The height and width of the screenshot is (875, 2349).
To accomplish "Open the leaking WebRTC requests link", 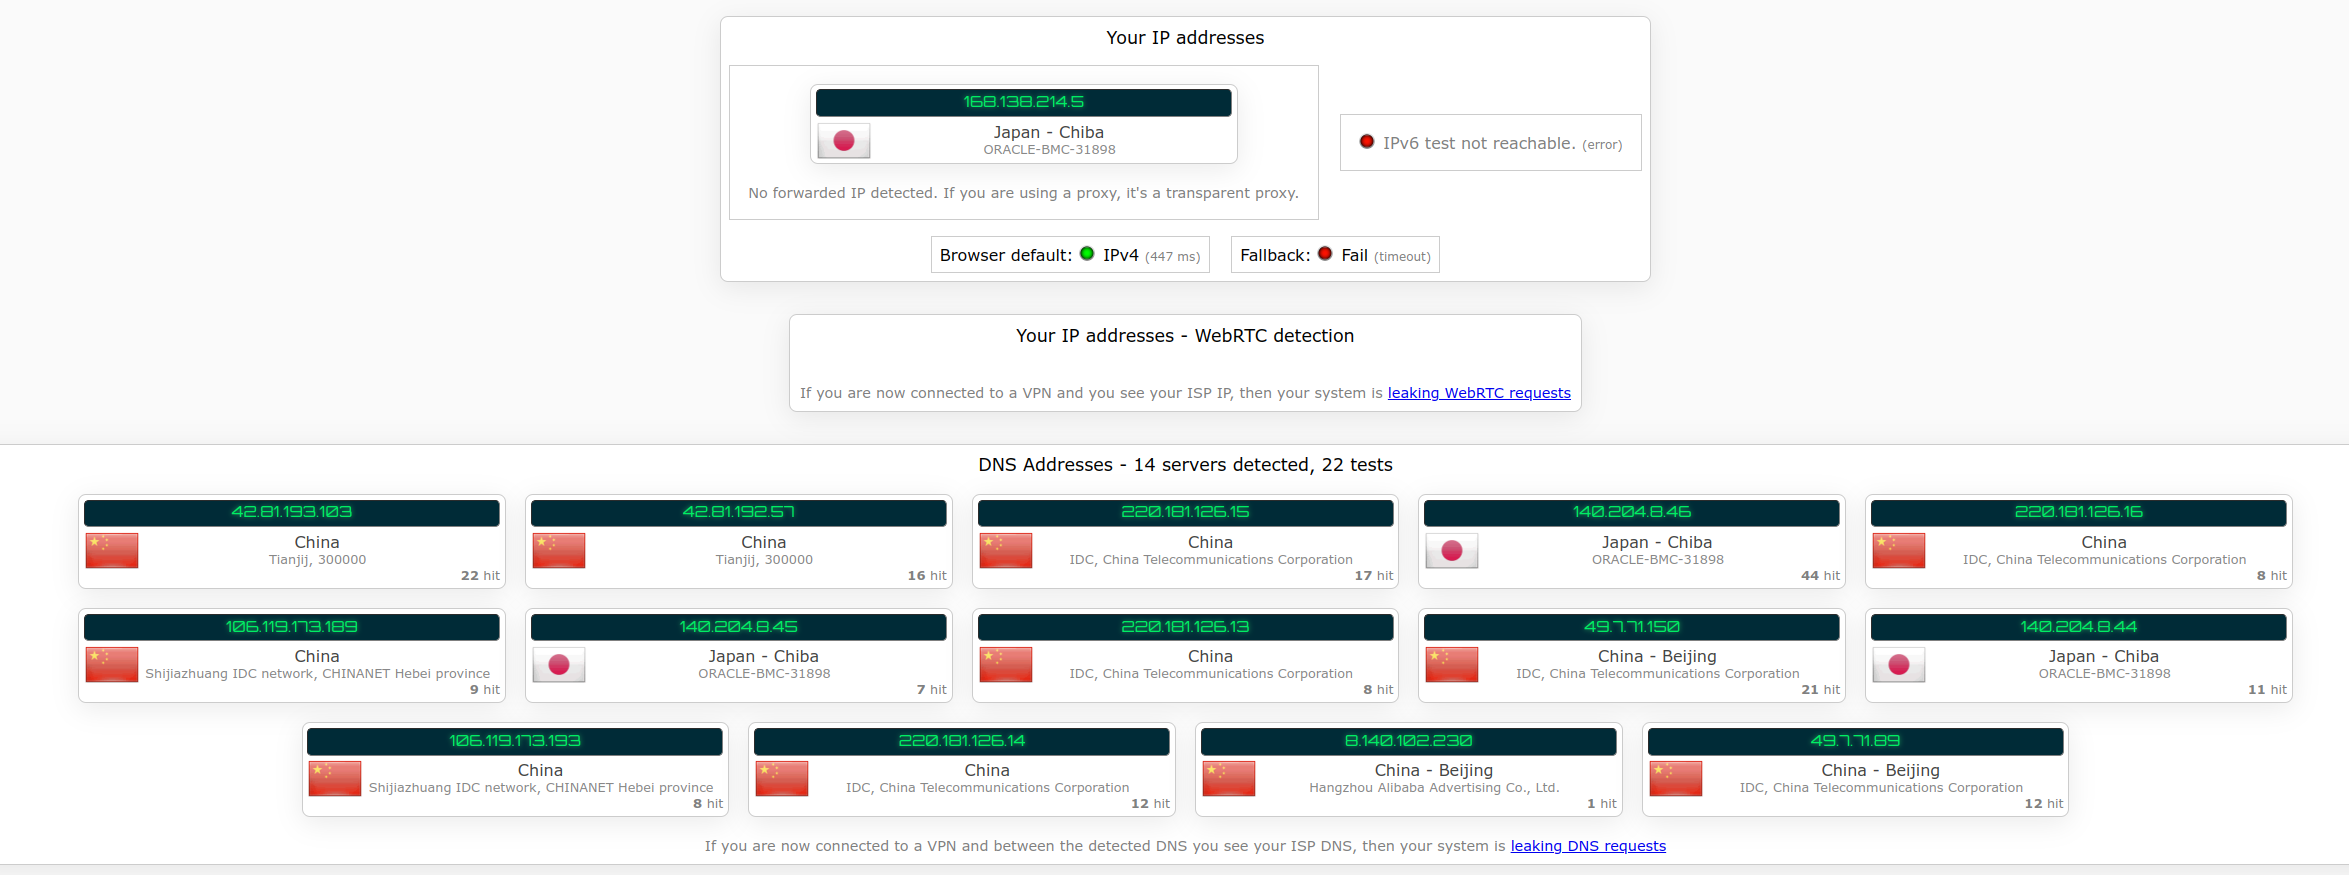I will pos(1478,393).
